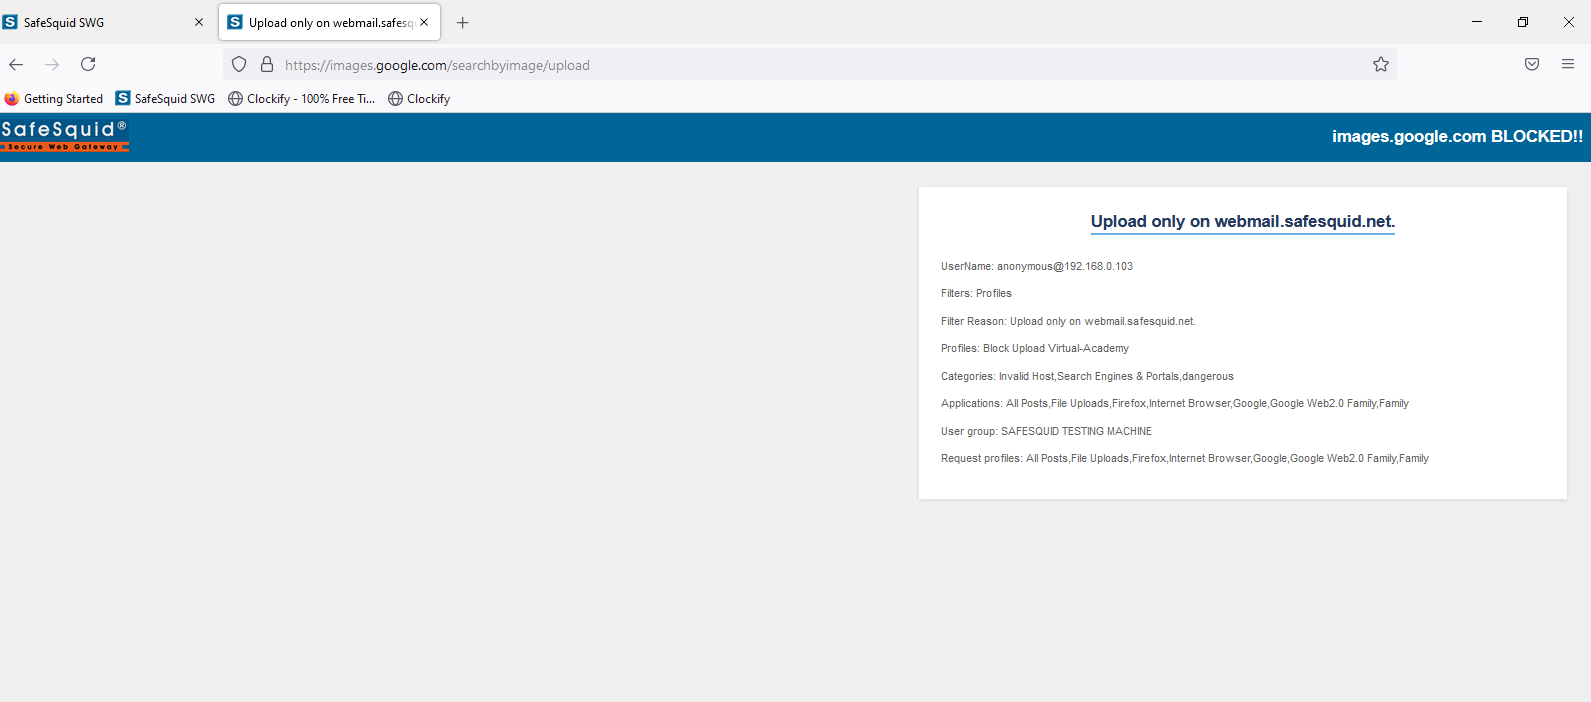
Task: Open 'Clockify - 100% Free Ti...' bookmark
Action: coord(301,99)
